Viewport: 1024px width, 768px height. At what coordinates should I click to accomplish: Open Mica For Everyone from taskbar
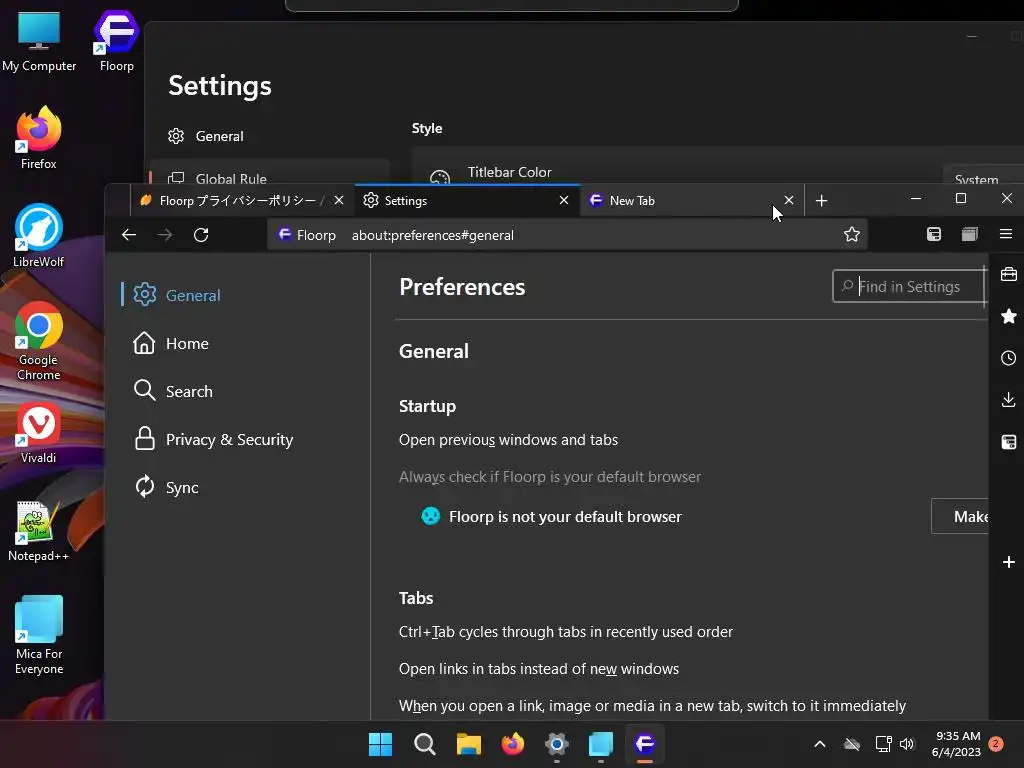pyautogui.click(x=601, y=744)
